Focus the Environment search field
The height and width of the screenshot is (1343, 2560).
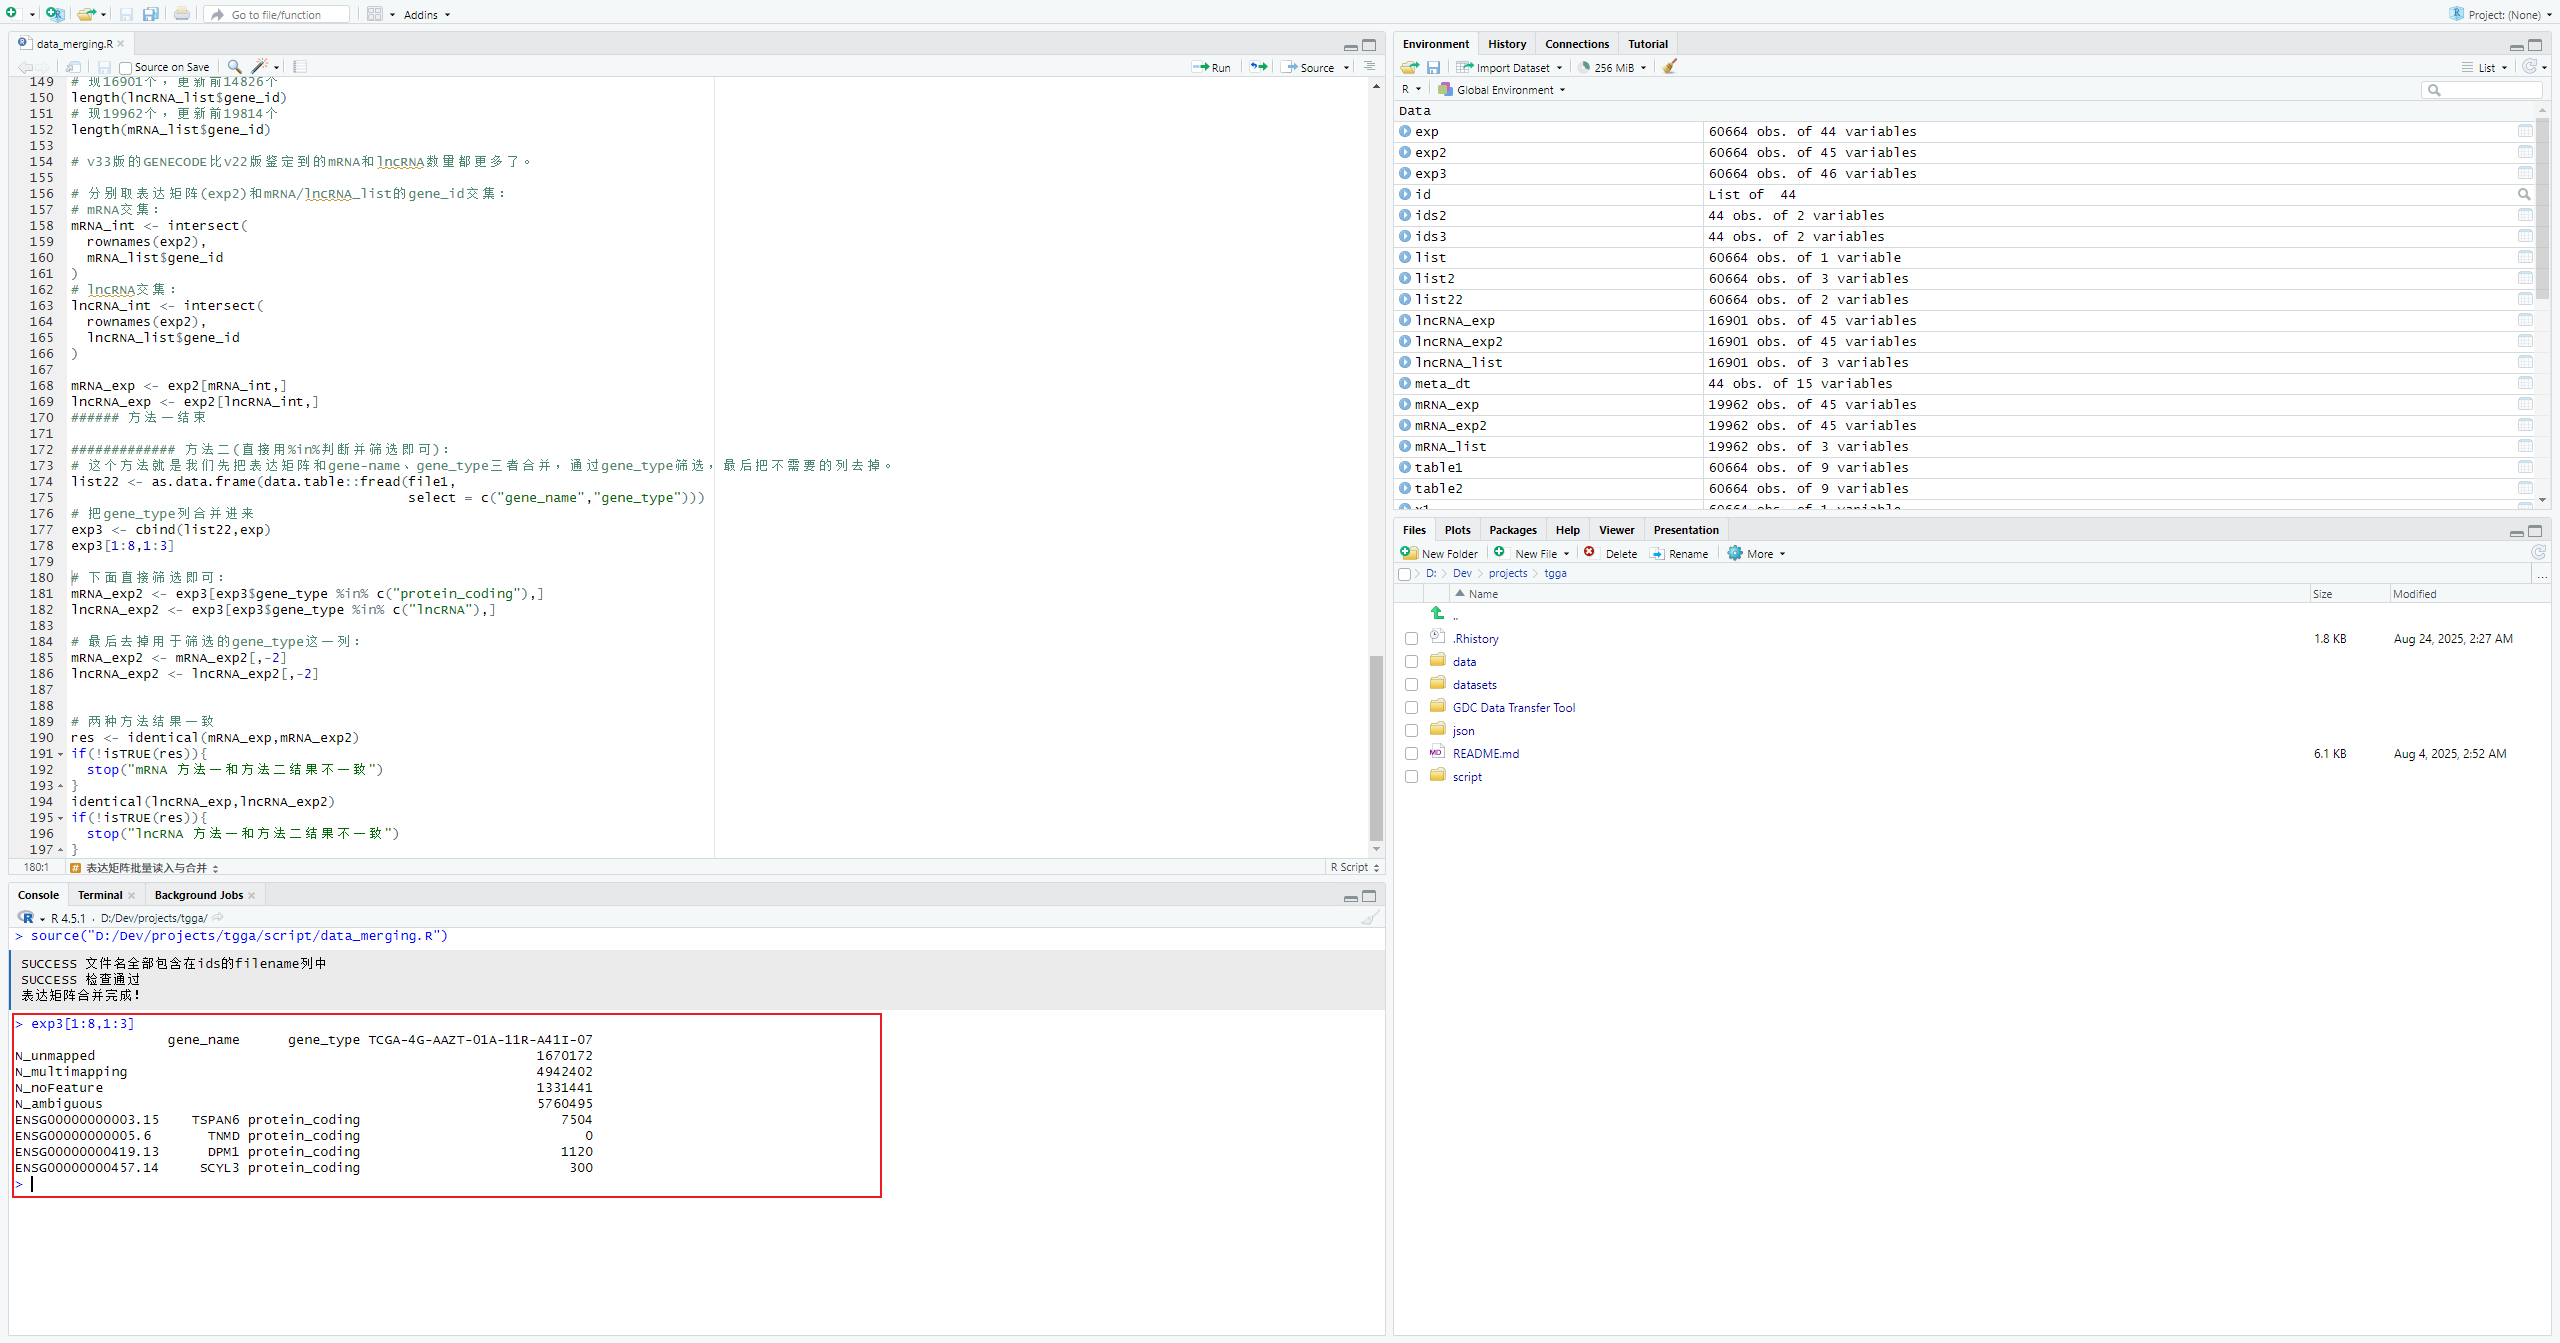pyautogui.click(x=2482, y=90)
